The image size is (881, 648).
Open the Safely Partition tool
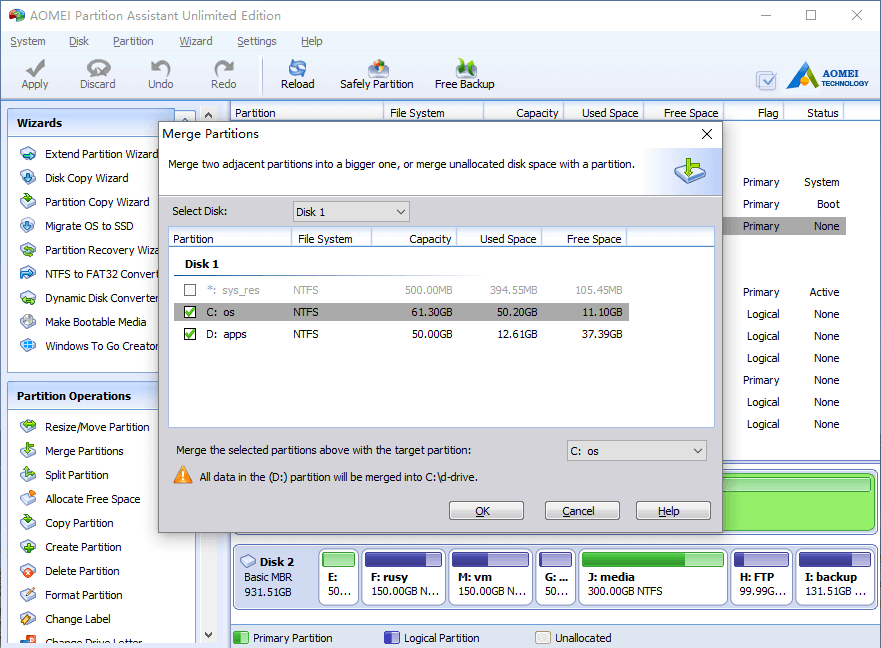point(376,74)
